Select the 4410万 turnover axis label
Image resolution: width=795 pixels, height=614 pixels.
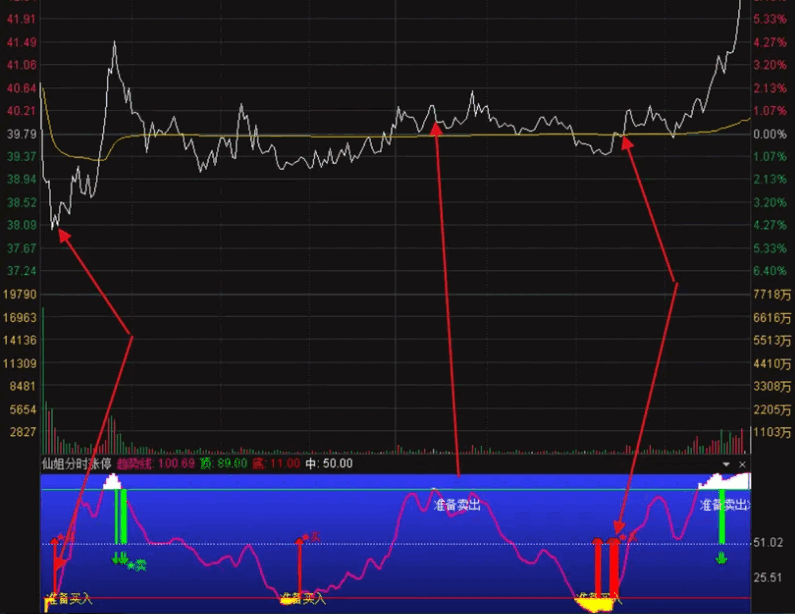772,364
